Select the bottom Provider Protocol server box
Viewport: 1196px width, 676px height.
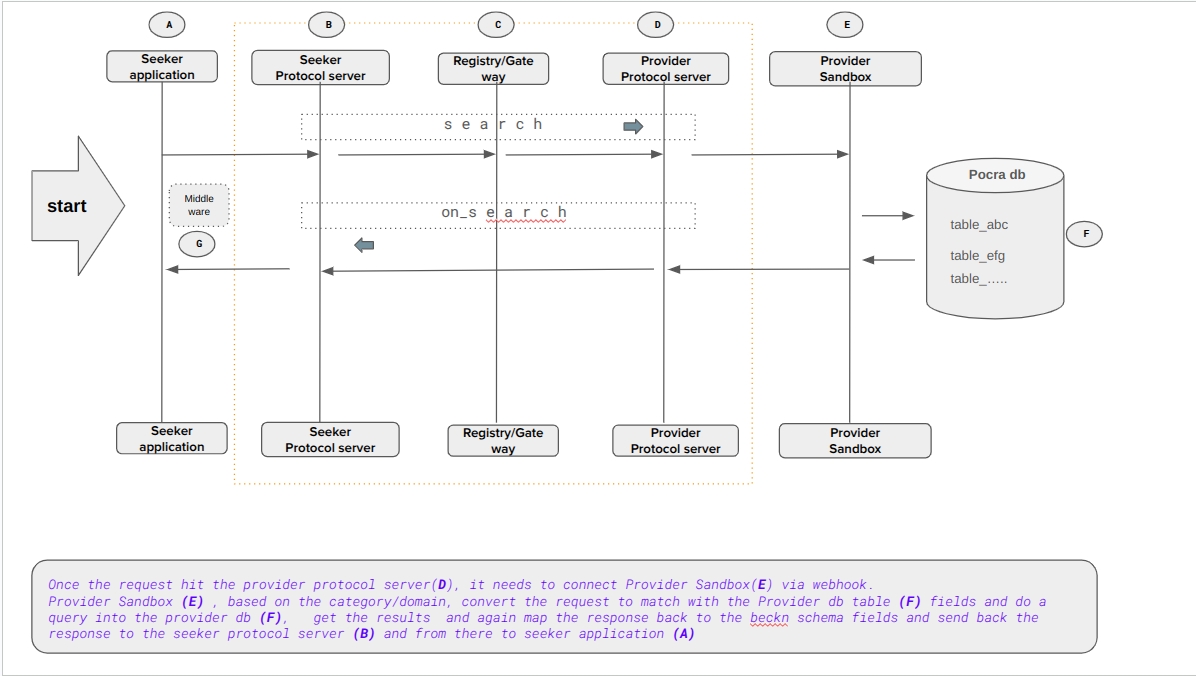tap(675, 441)
